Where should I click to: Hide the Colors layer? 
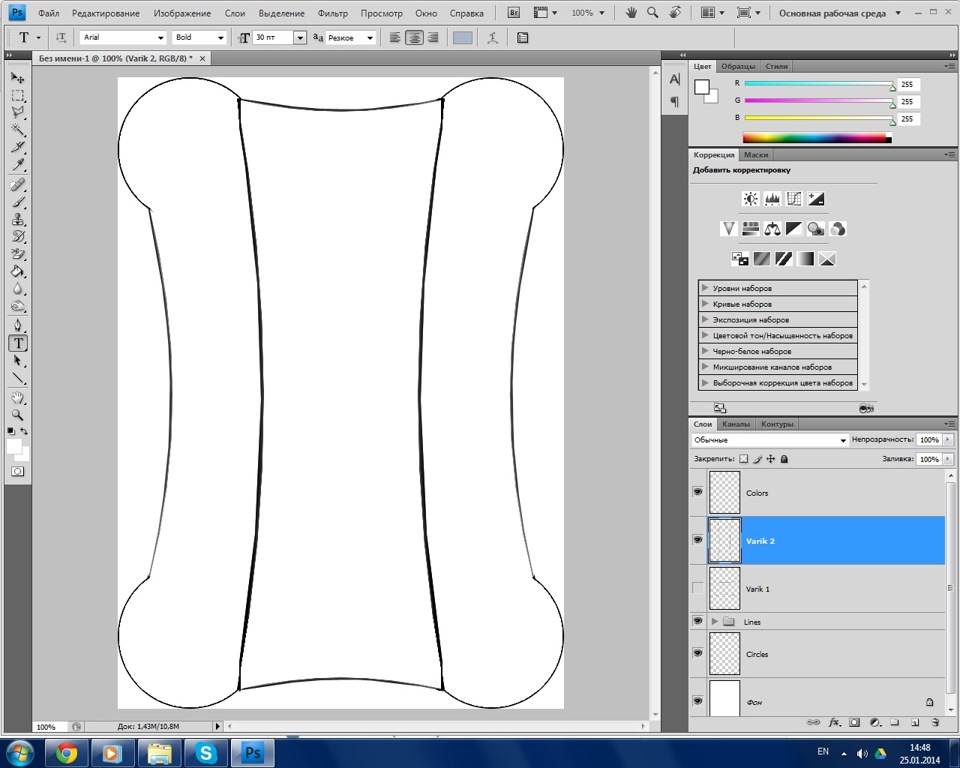coord(698,492)
